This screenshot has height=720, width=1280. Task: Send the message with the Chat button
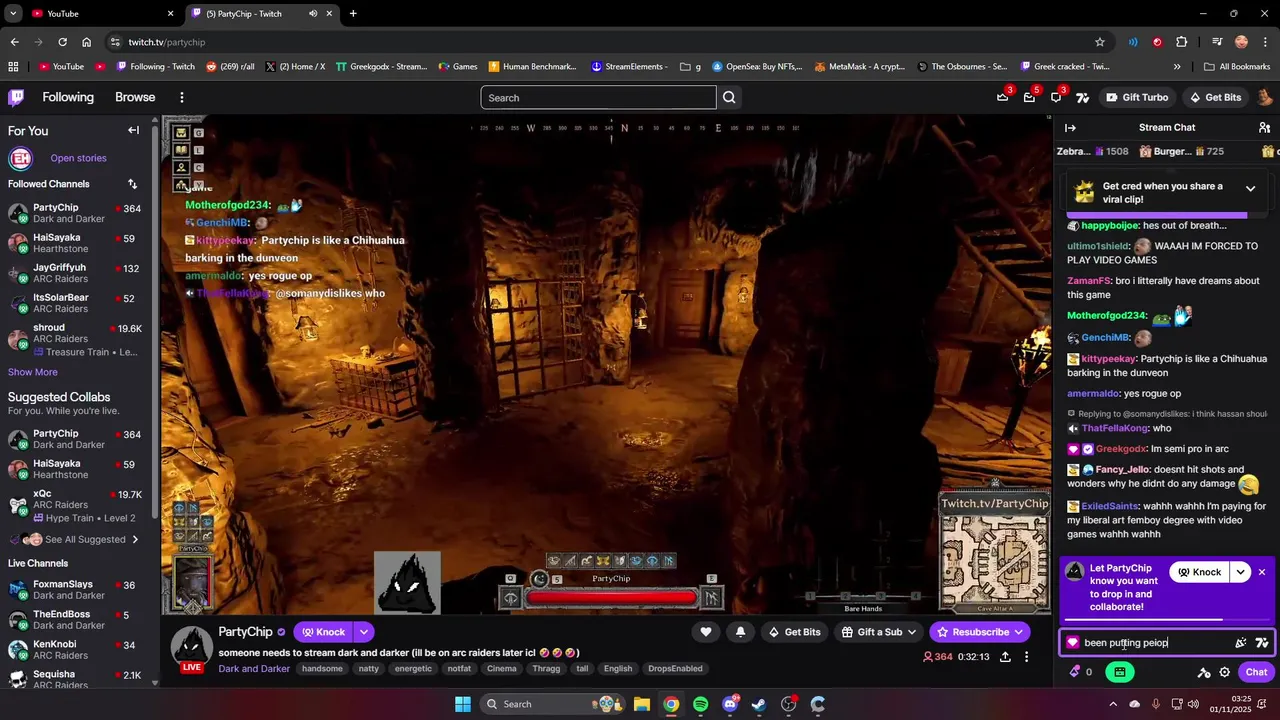(1256, 672)
